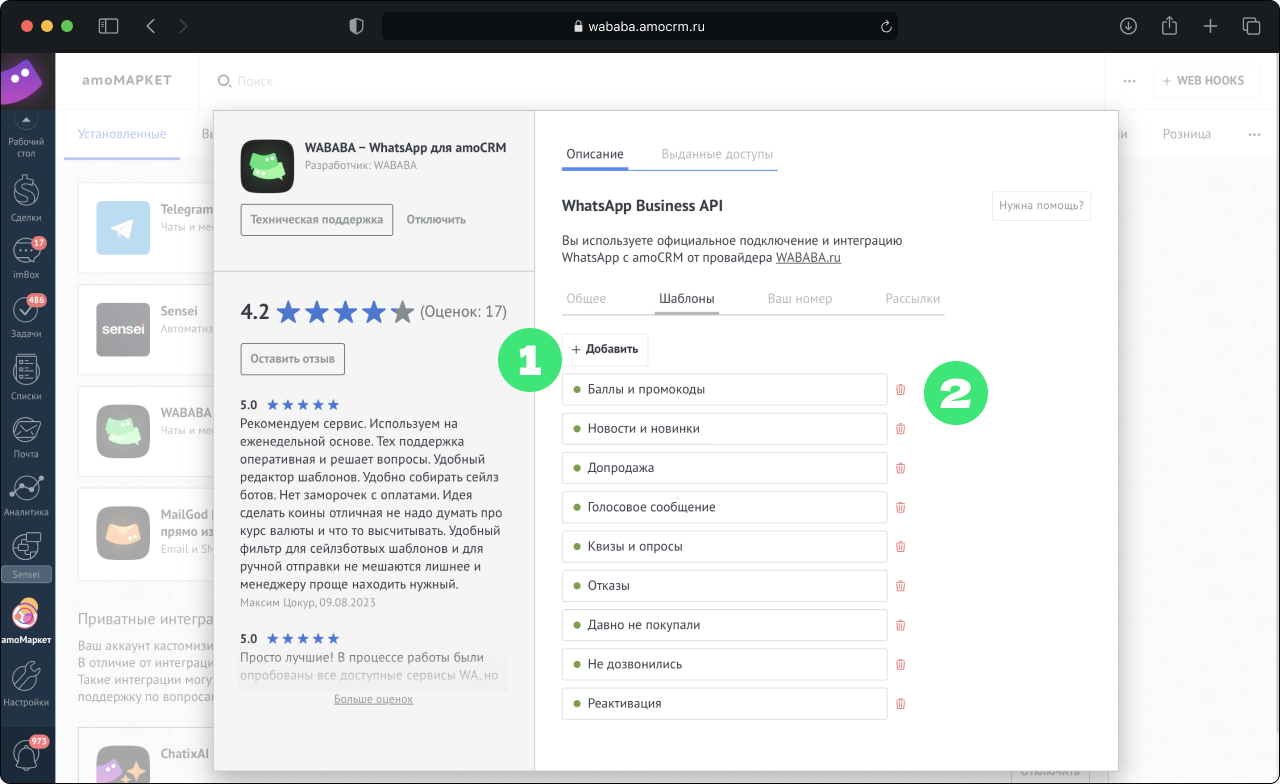The width and height of the screenshot is (1280, 784).
Task: Open the Safari share menu
Action: [x=1170, y=26]
